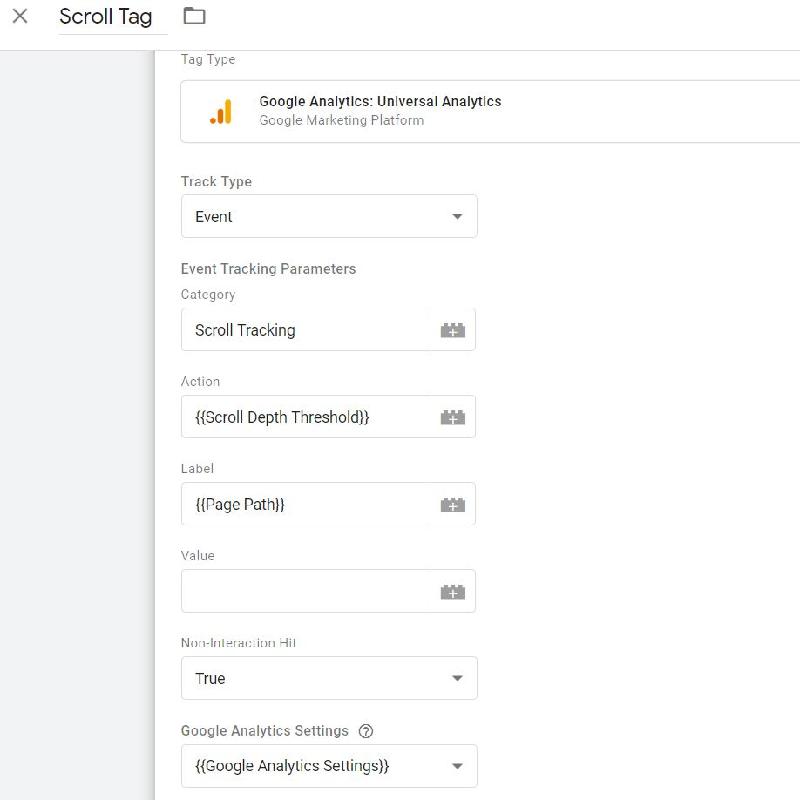Click the empty Value input field
Viewport: 800px width, 800px height.
click(305, 592)
